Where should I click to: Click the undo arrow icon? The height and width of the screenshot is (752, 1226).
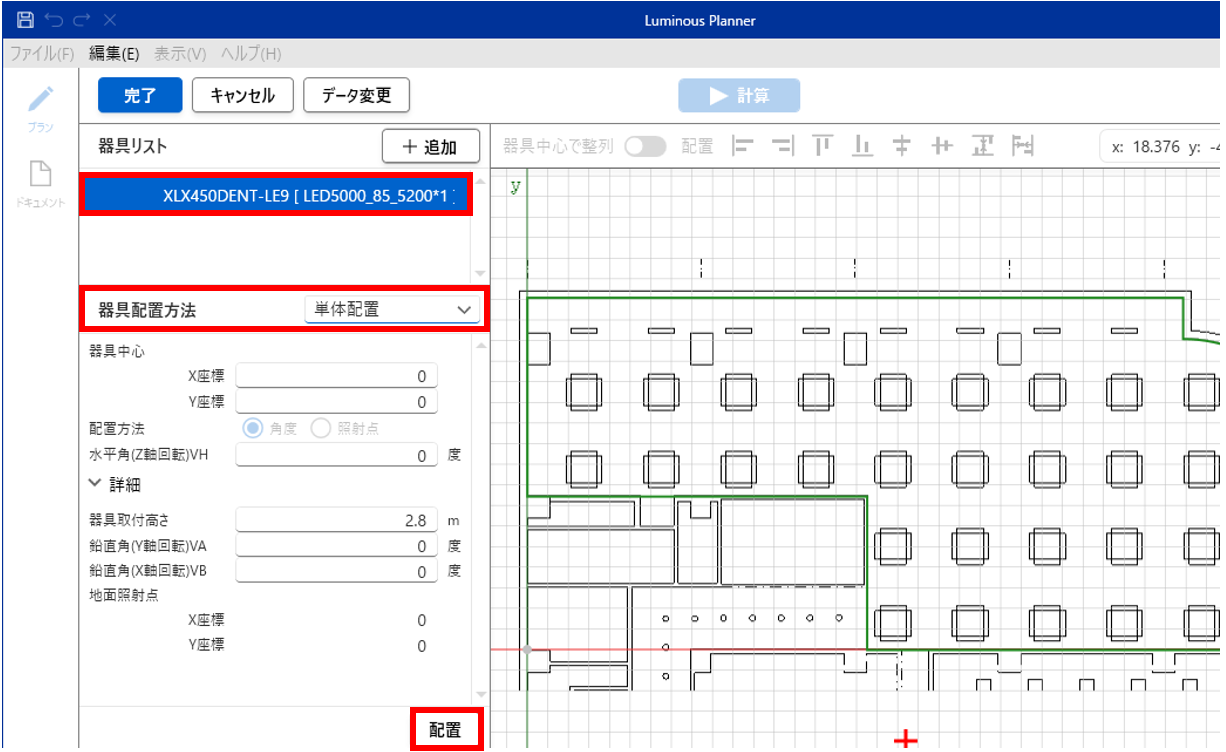click(54, 20)
